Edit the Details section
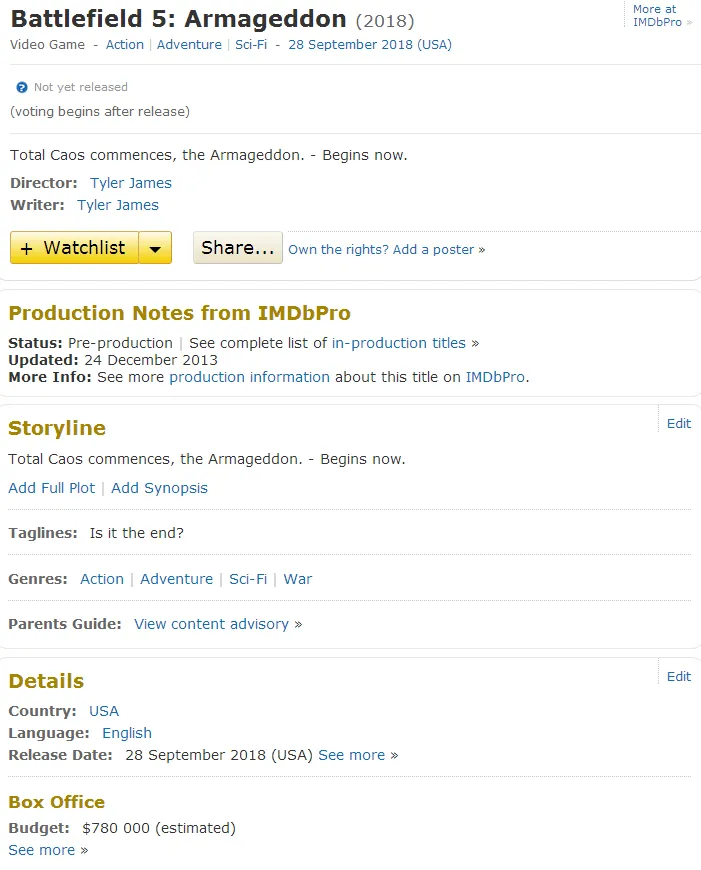The image size is (701, 870). click(x=678, y=676)
